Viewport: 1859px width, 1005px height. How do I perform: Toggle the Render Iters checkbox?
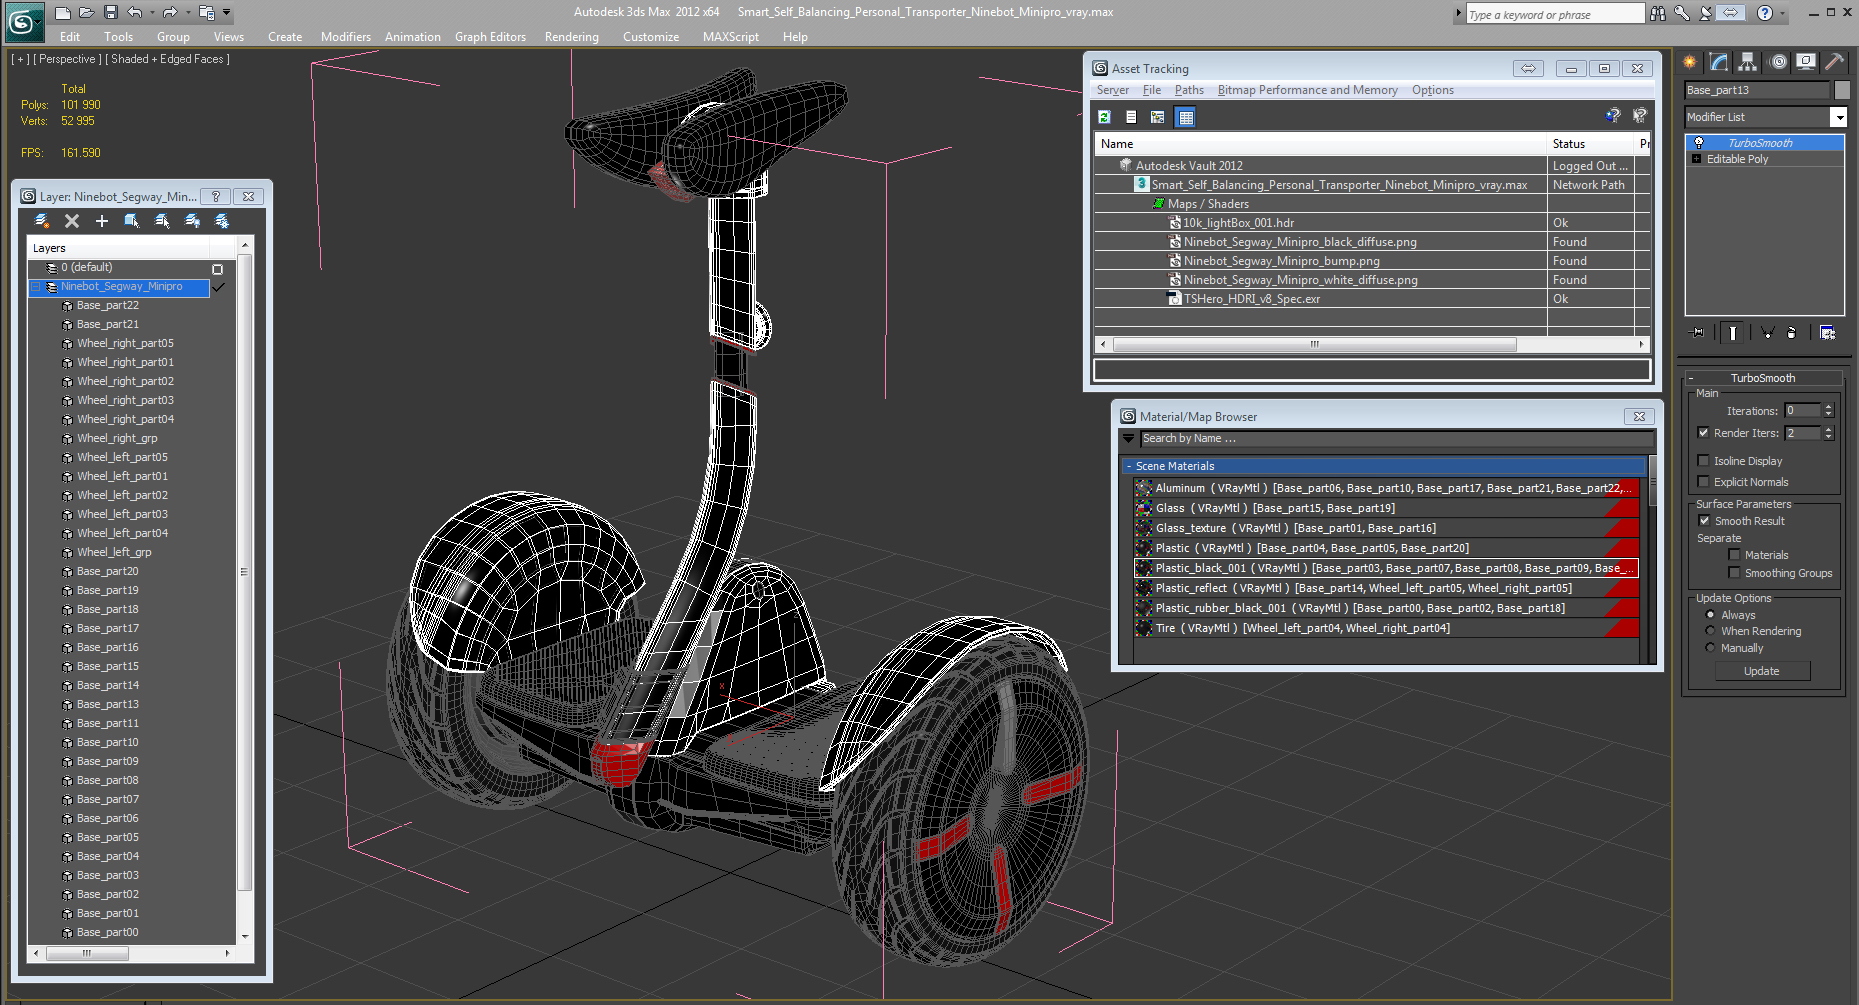click(x=1703, y=433)
